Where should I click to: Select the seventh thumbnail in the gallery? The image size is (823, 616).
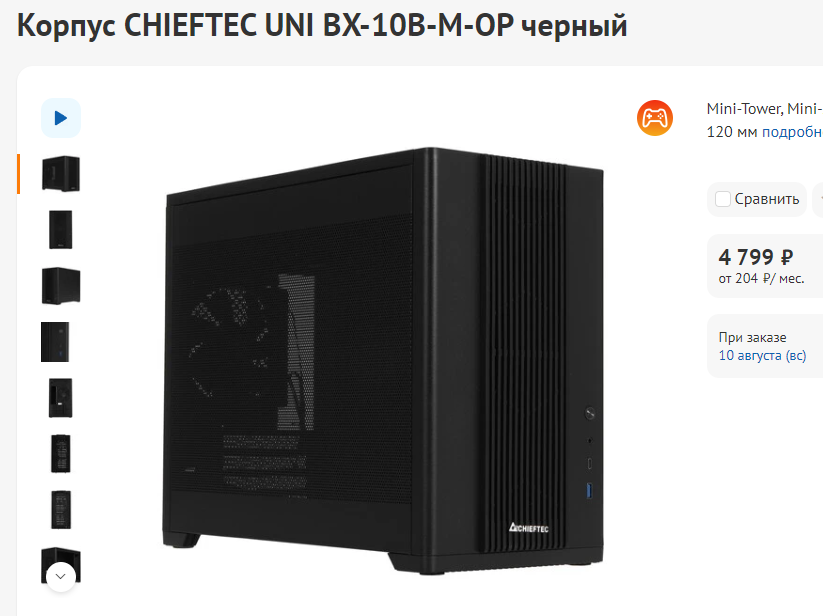61,510
